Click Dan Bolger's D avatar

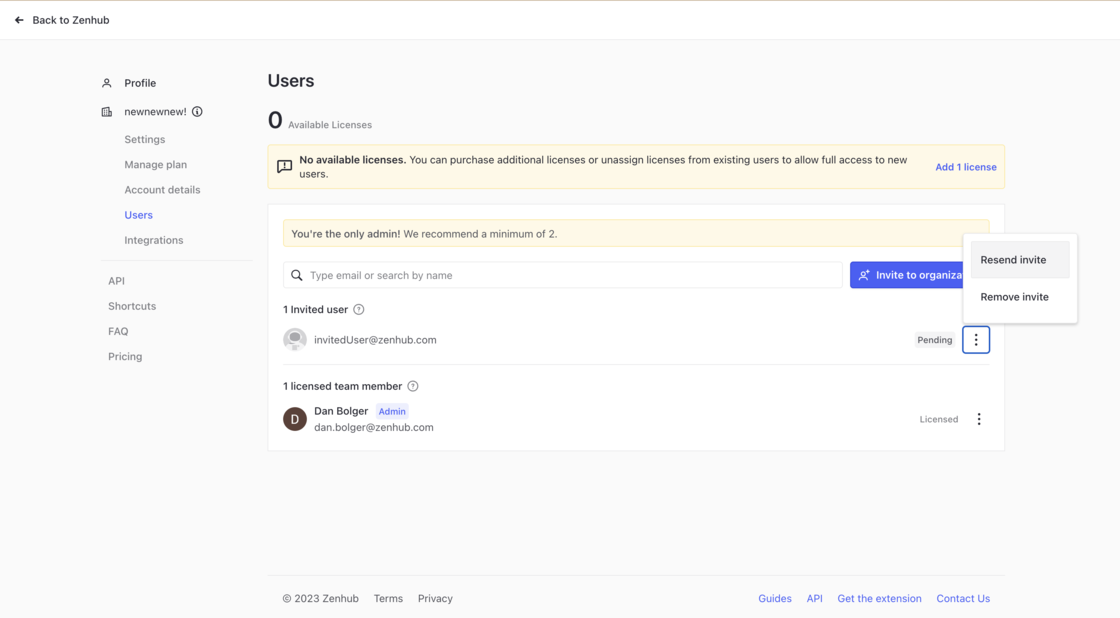pos(295,419)
